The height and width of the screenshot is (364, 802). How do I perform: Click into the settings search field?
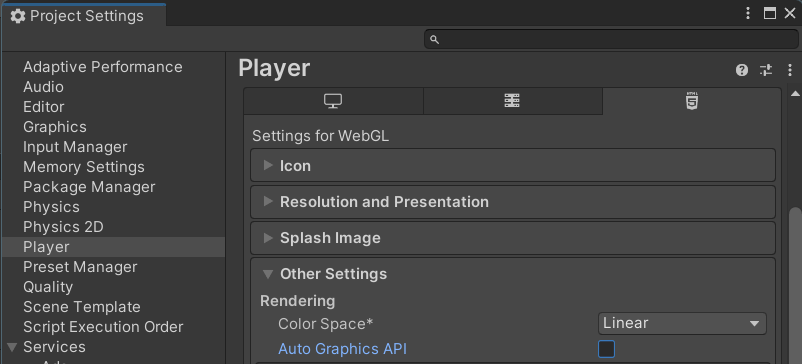click(x=611, y=39)
